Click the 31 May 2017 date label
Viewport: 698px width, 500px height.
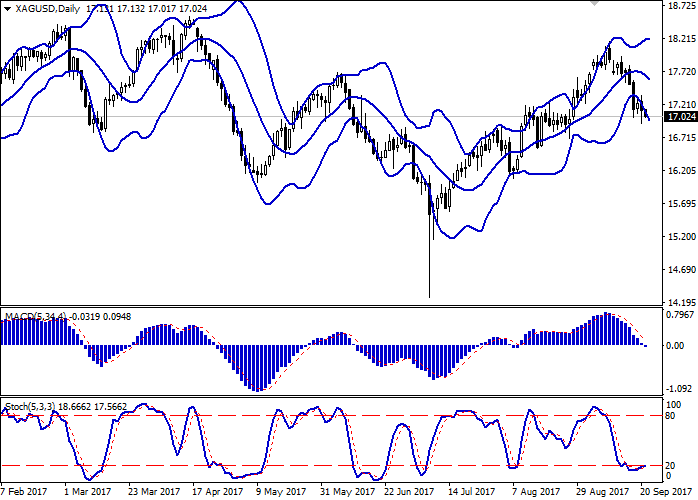click(x=346, y=492)
